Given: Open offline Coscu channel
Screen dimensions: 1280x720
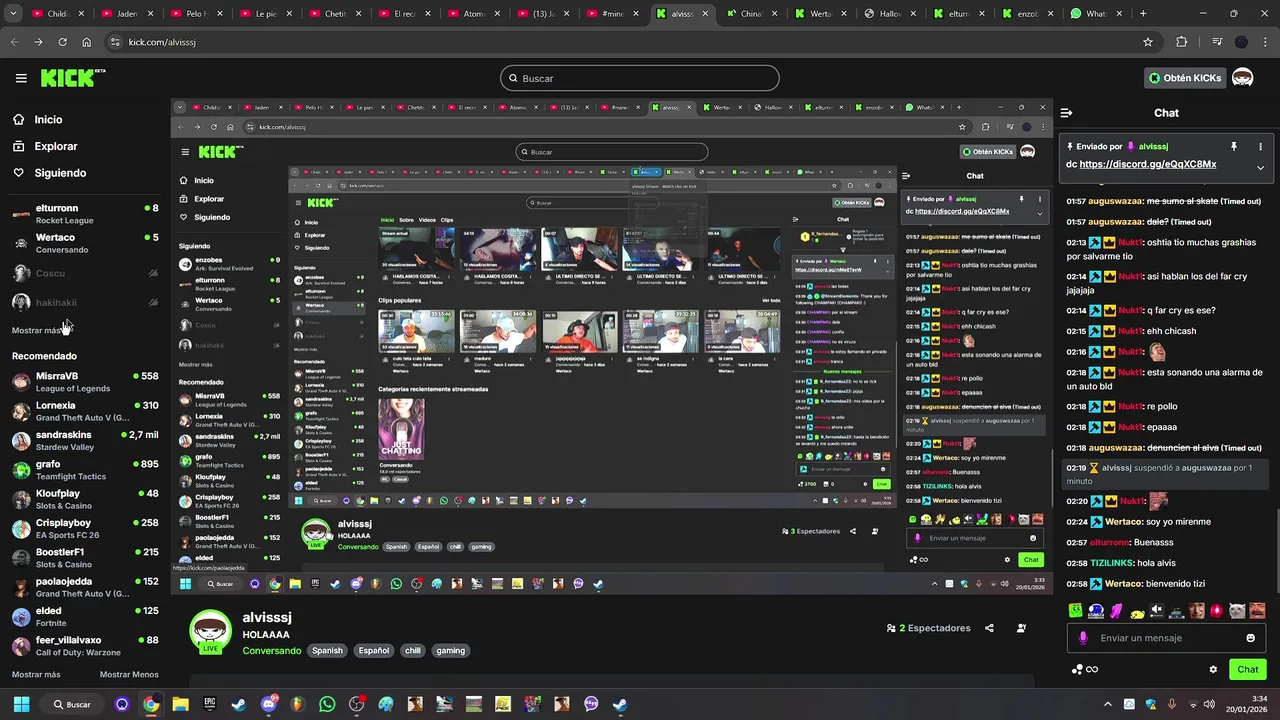Looking at the screenshot, I should point(84,273).
